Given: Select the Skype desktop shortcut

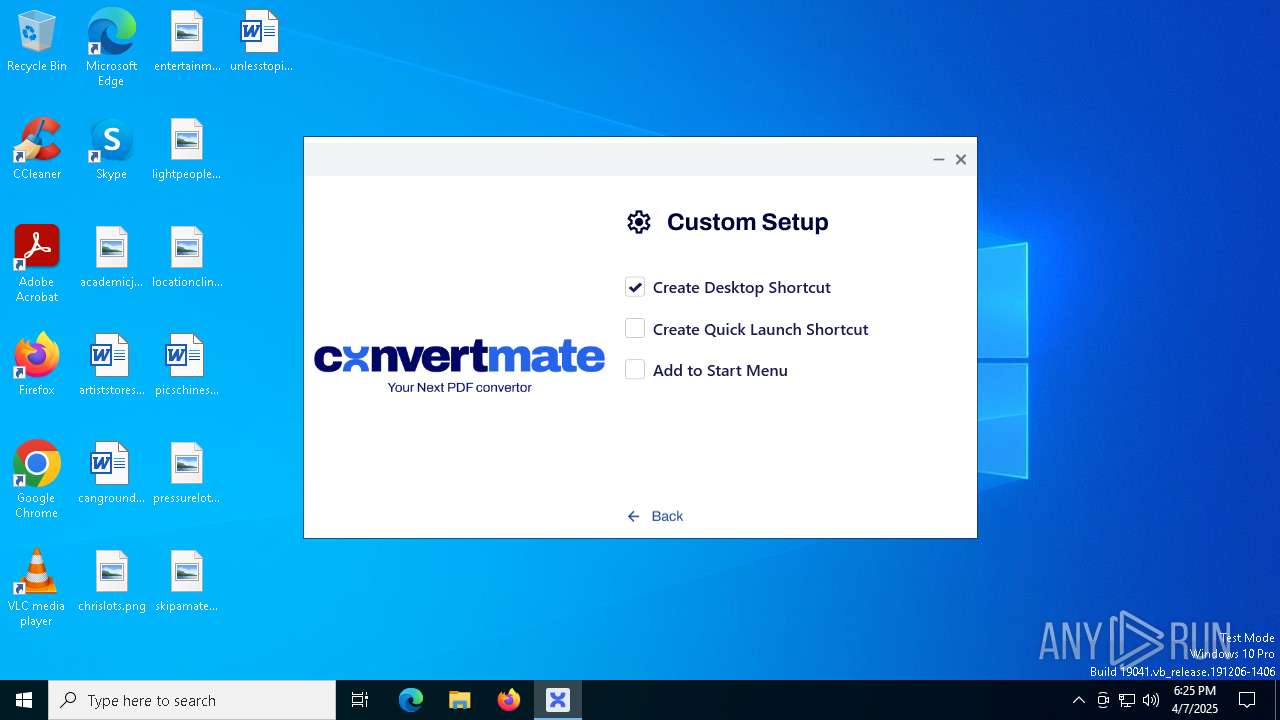Looking at the screenshot, I should (x=111, y=150).
